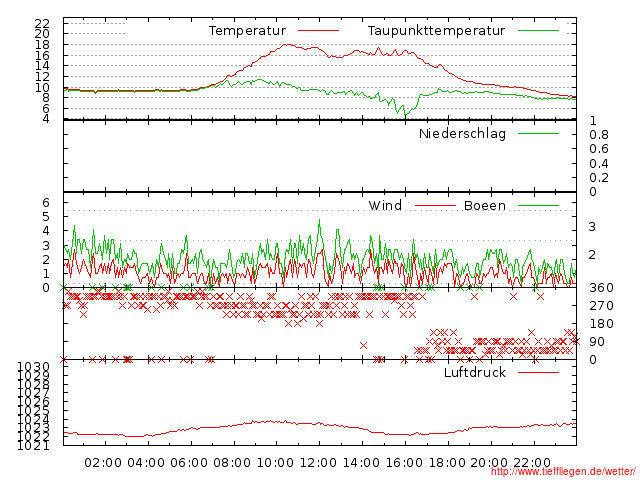Click the 0.2 precipitation axis value
This screenshot has height=480, width=640.
599,178
